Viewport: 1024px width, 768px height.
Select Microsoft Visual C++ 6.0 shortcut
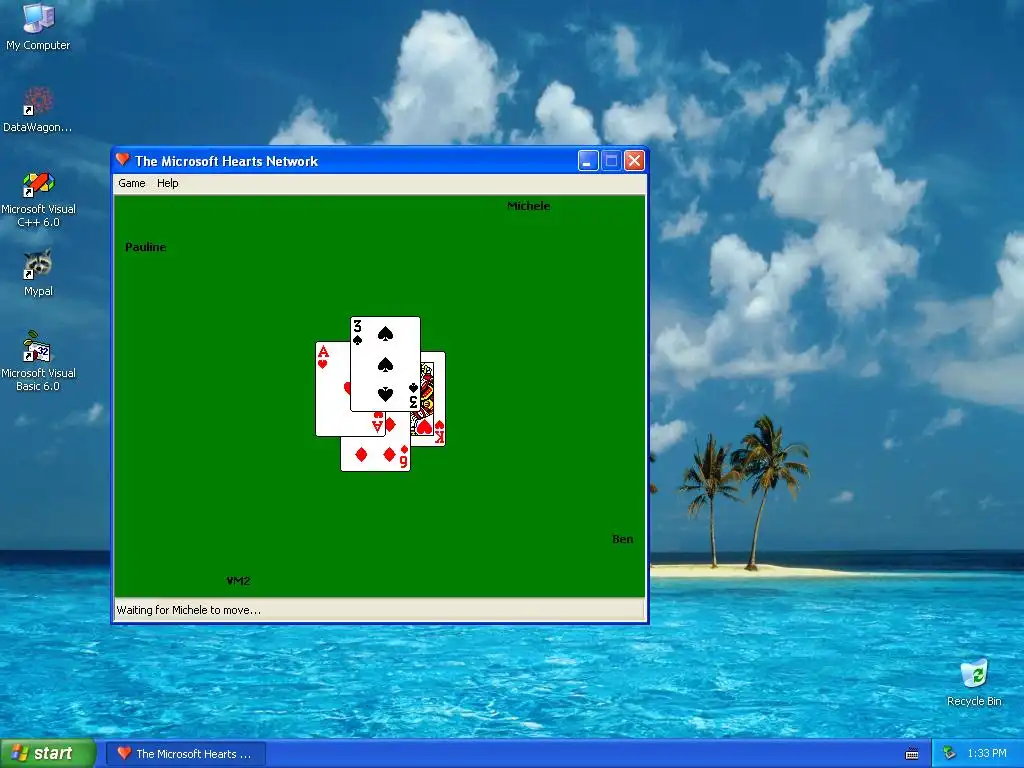coord(38,199)
